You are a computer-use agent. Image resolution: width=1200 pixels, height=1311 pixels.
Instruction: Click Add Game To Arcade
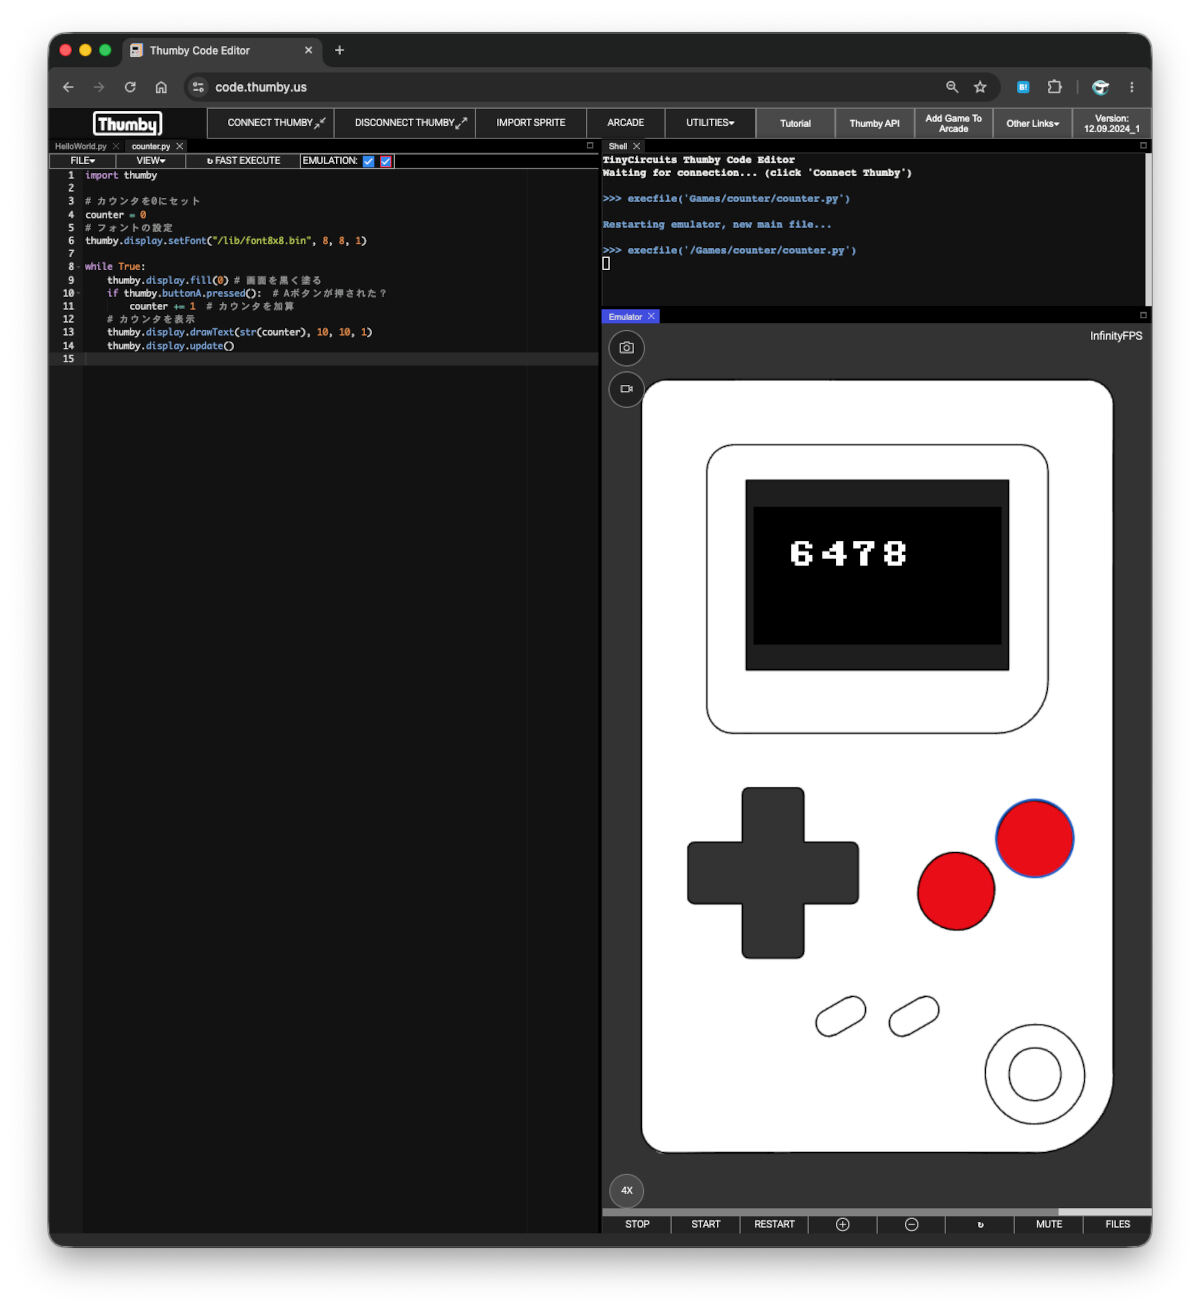[x=953, y=124]
